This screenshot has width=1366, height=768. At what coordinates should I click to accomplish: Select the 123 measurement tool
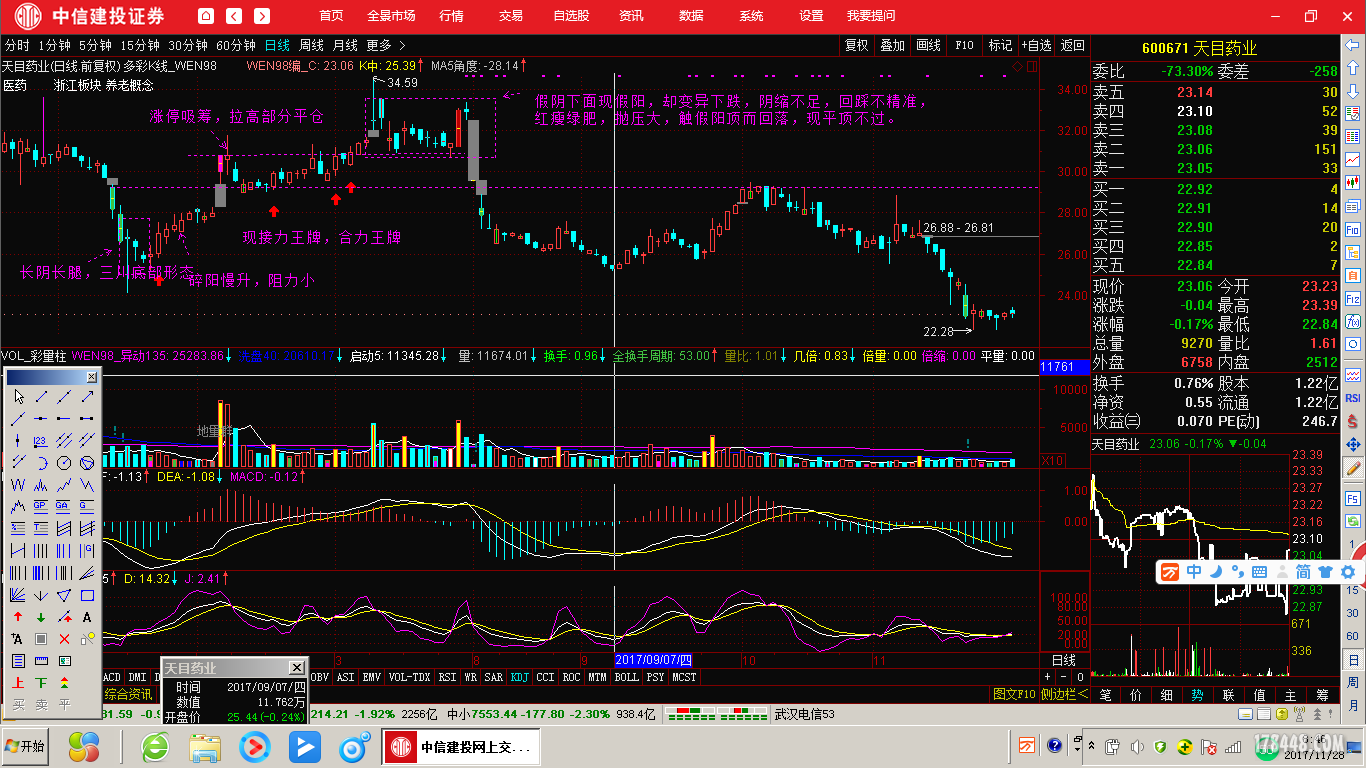point(41,441)
